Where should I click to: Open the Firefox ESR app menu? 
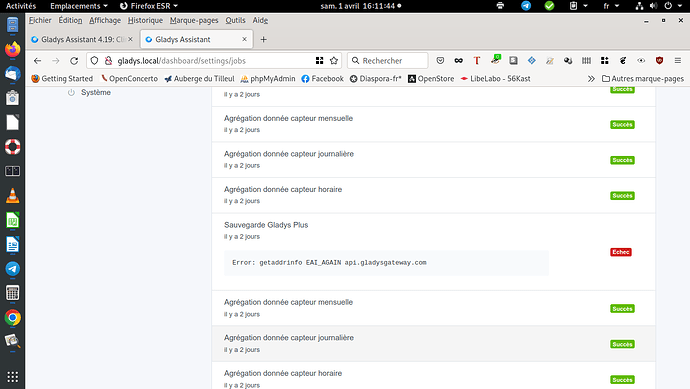[149, 6]
